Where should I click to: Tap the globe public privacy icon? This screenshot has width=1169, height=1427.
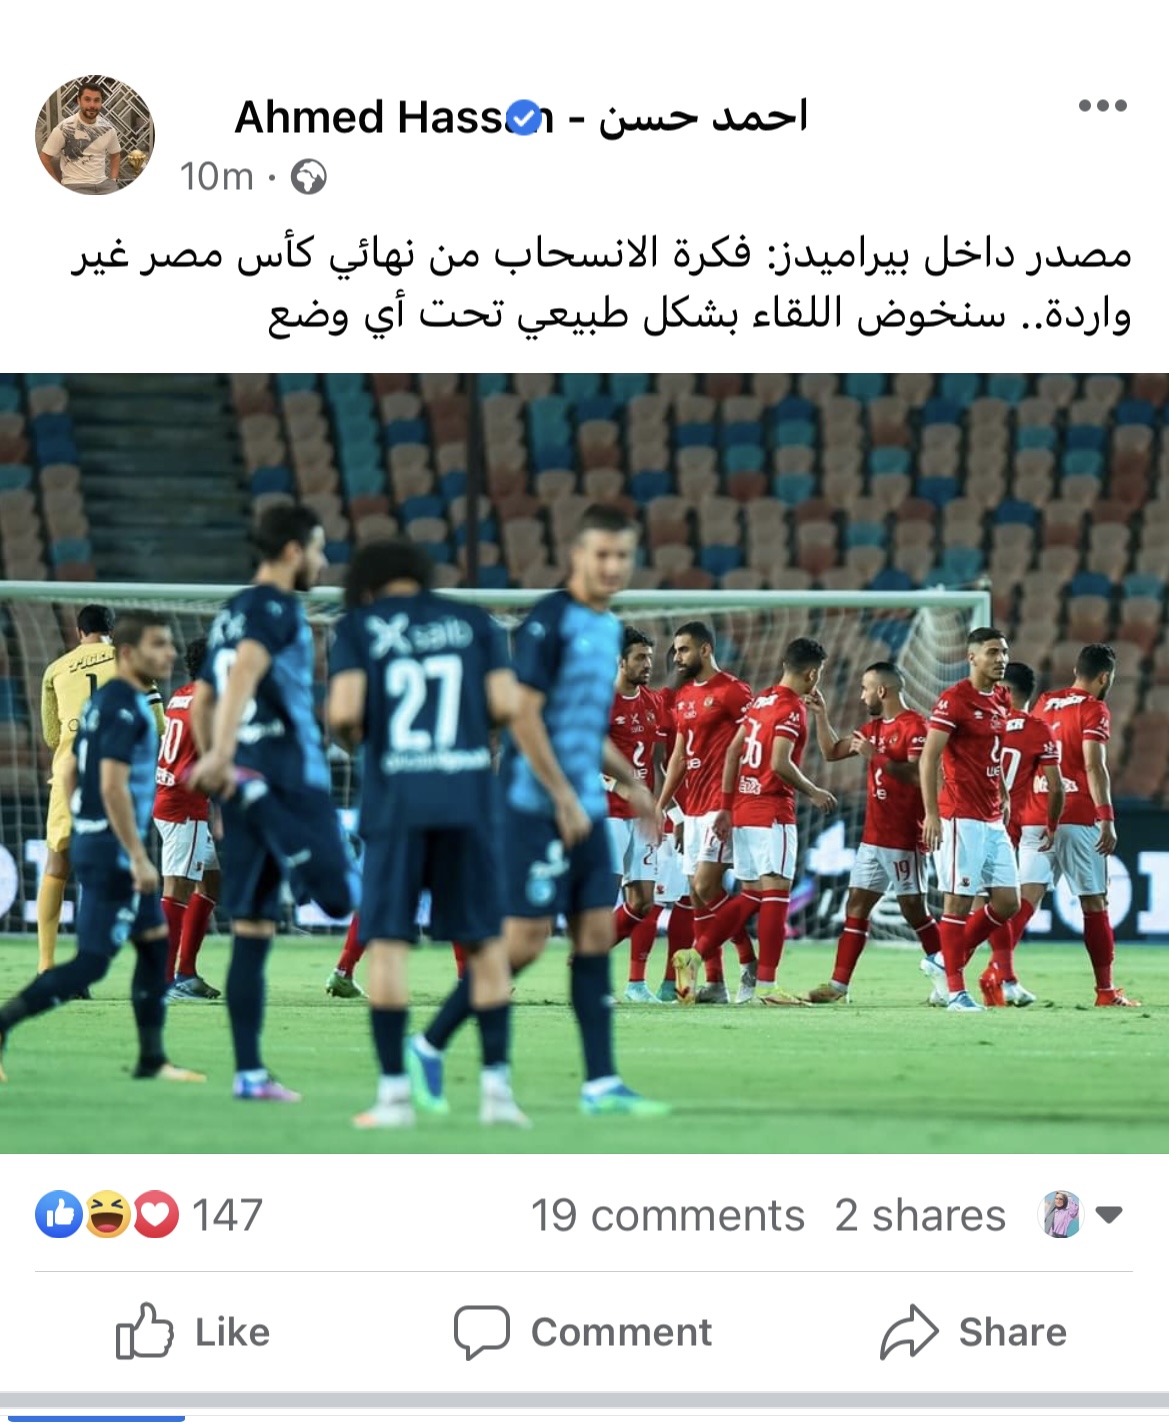point(308,177)
